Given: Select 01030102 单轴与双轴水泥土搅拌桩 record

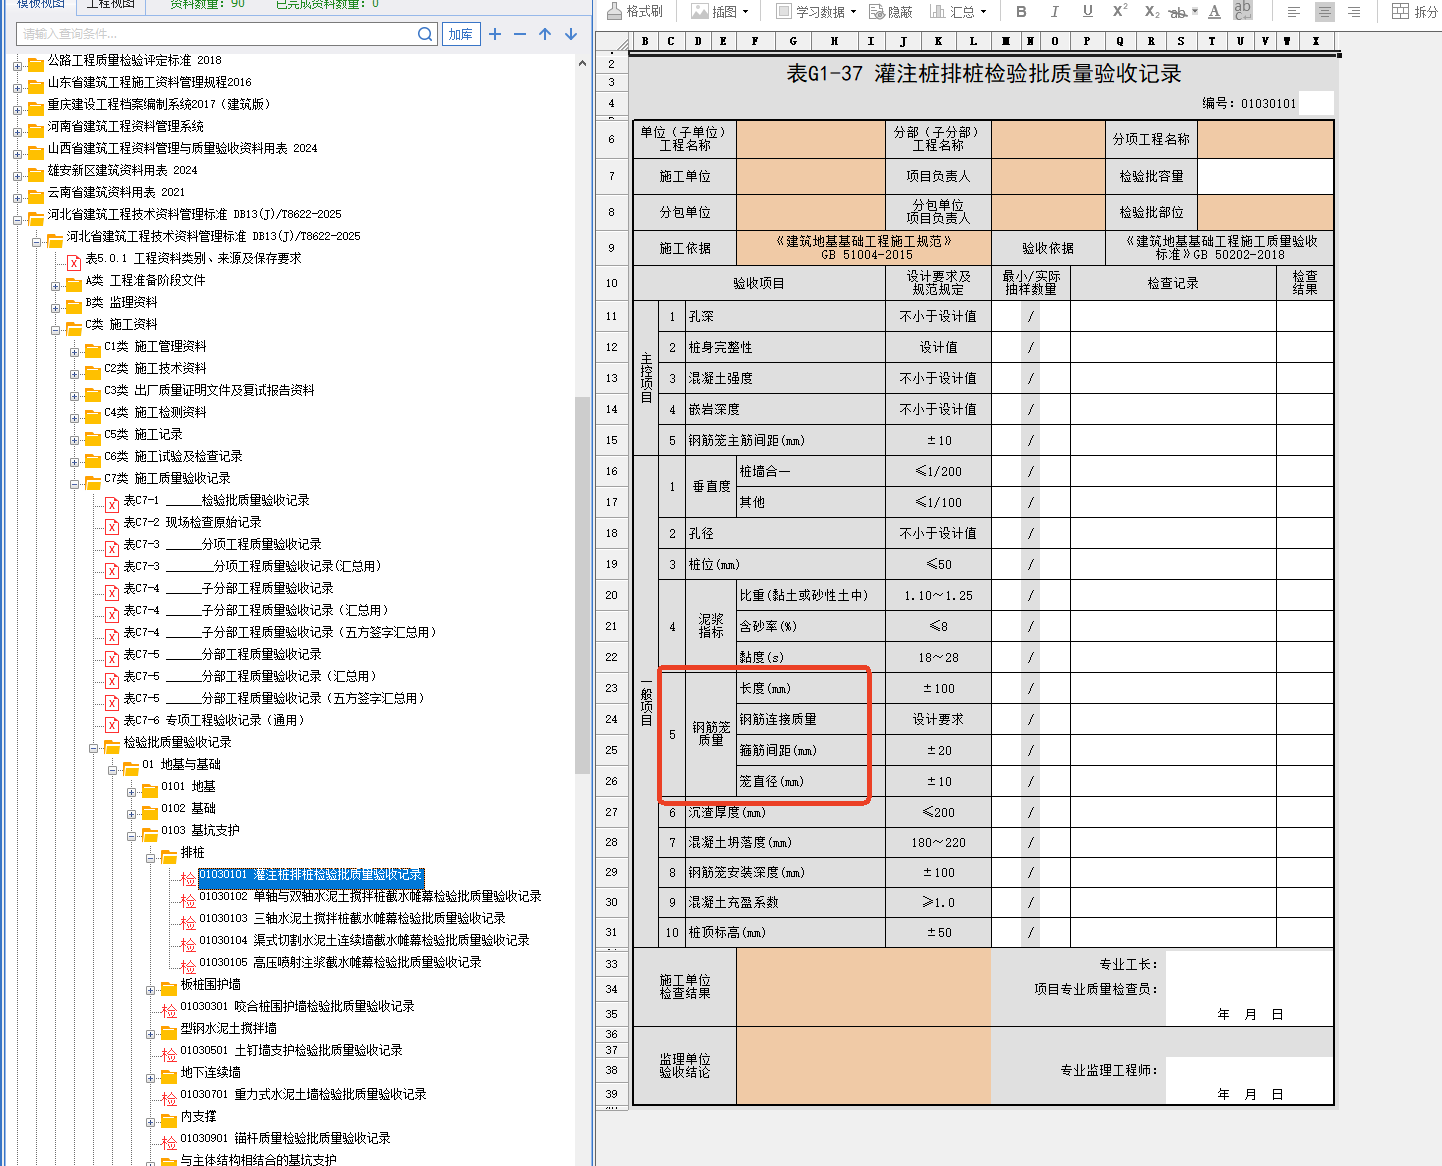Looking at the screenshot, I should tap(369, 896).
